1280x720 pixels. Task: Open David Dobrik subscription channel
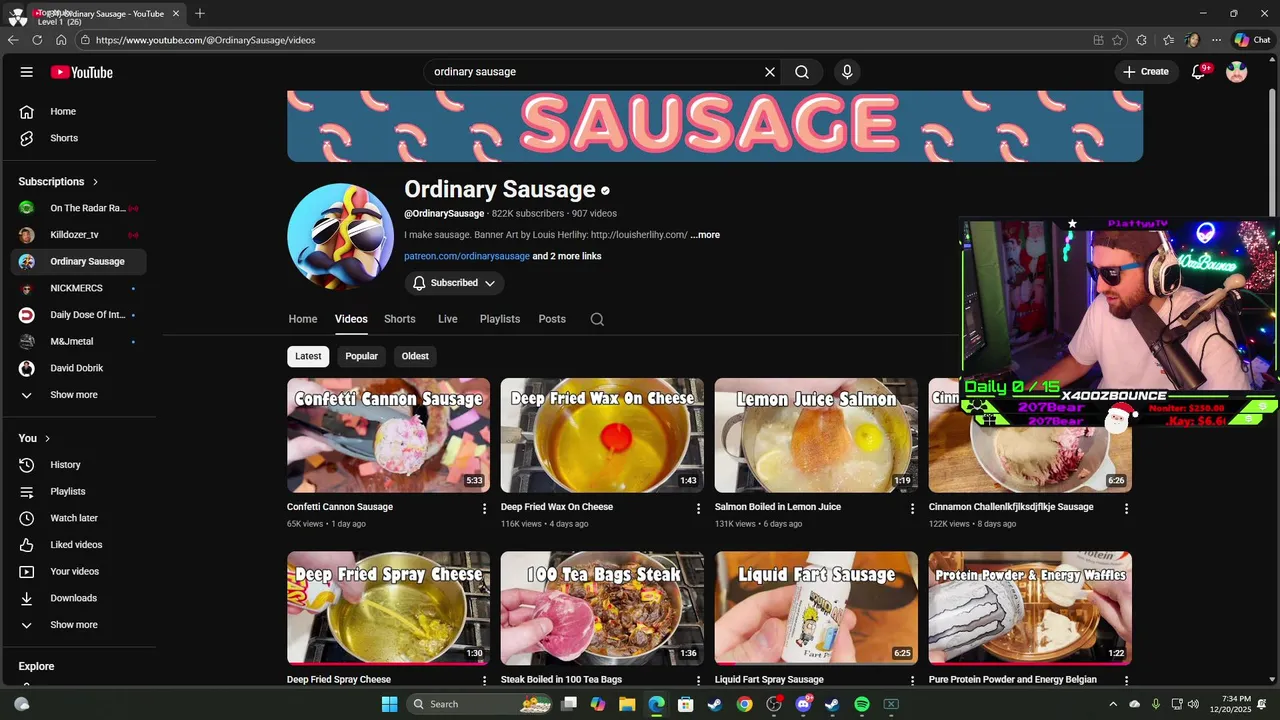[78, 368]
